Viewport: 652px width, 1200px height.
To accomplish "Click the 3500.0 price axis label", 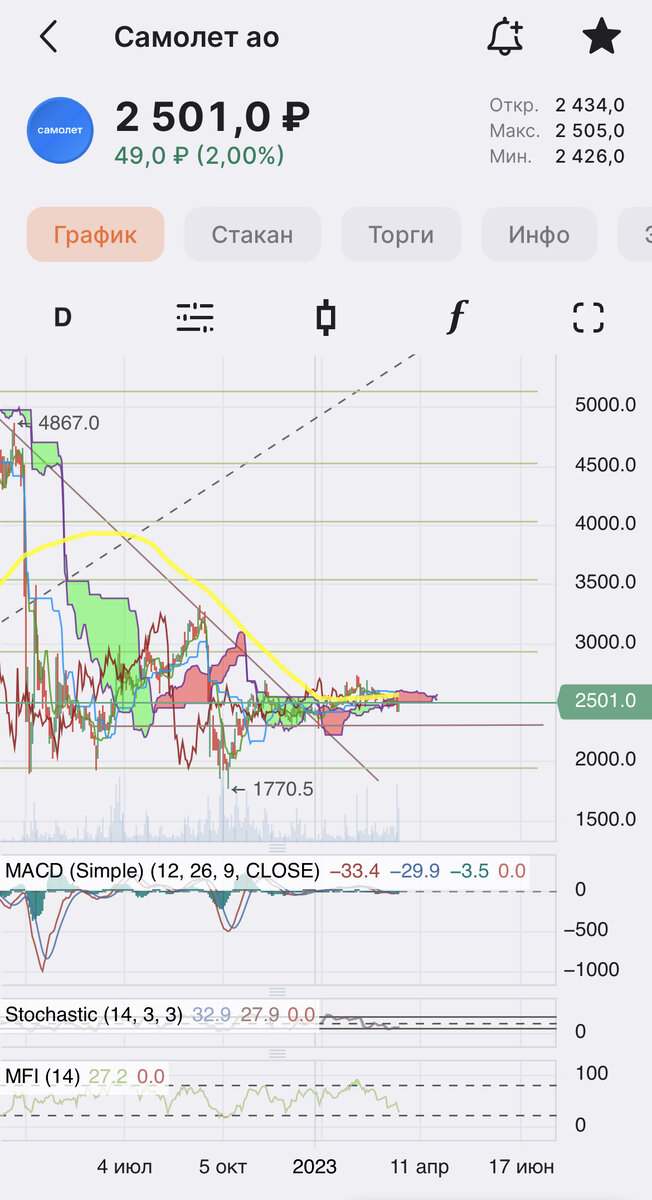I will coord(605,582).
